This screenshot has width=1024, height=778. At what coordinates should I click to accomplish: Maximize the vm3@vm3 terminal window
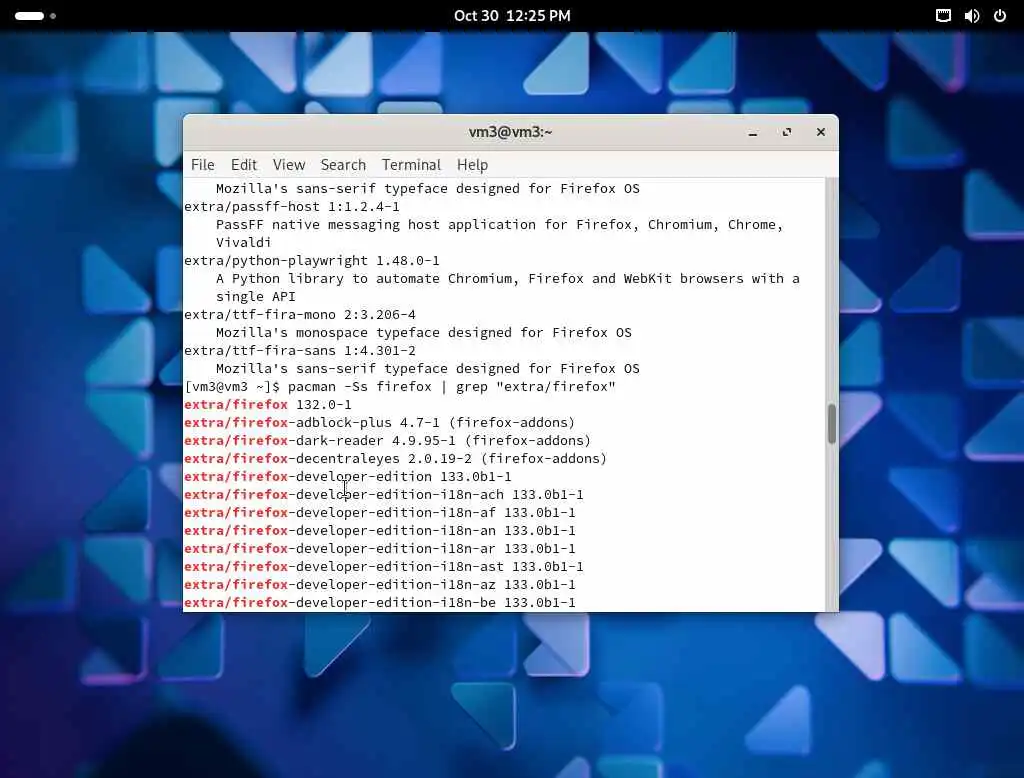(787, 133)
